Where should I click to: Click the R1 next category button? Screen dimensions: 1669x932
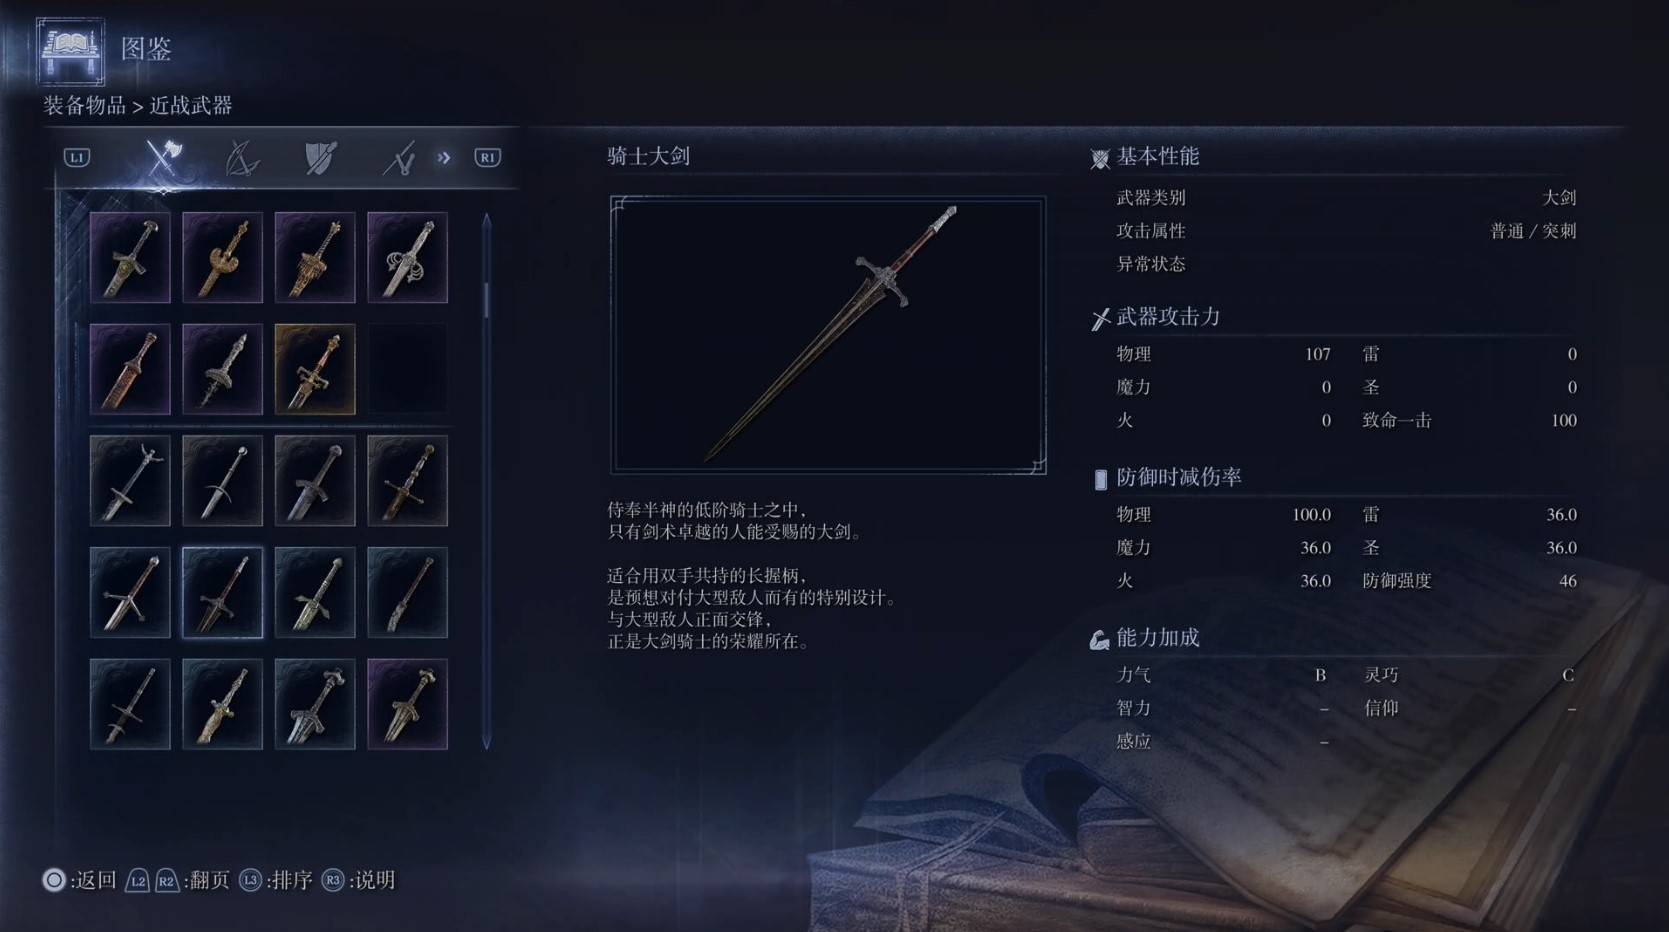(487, 158)
